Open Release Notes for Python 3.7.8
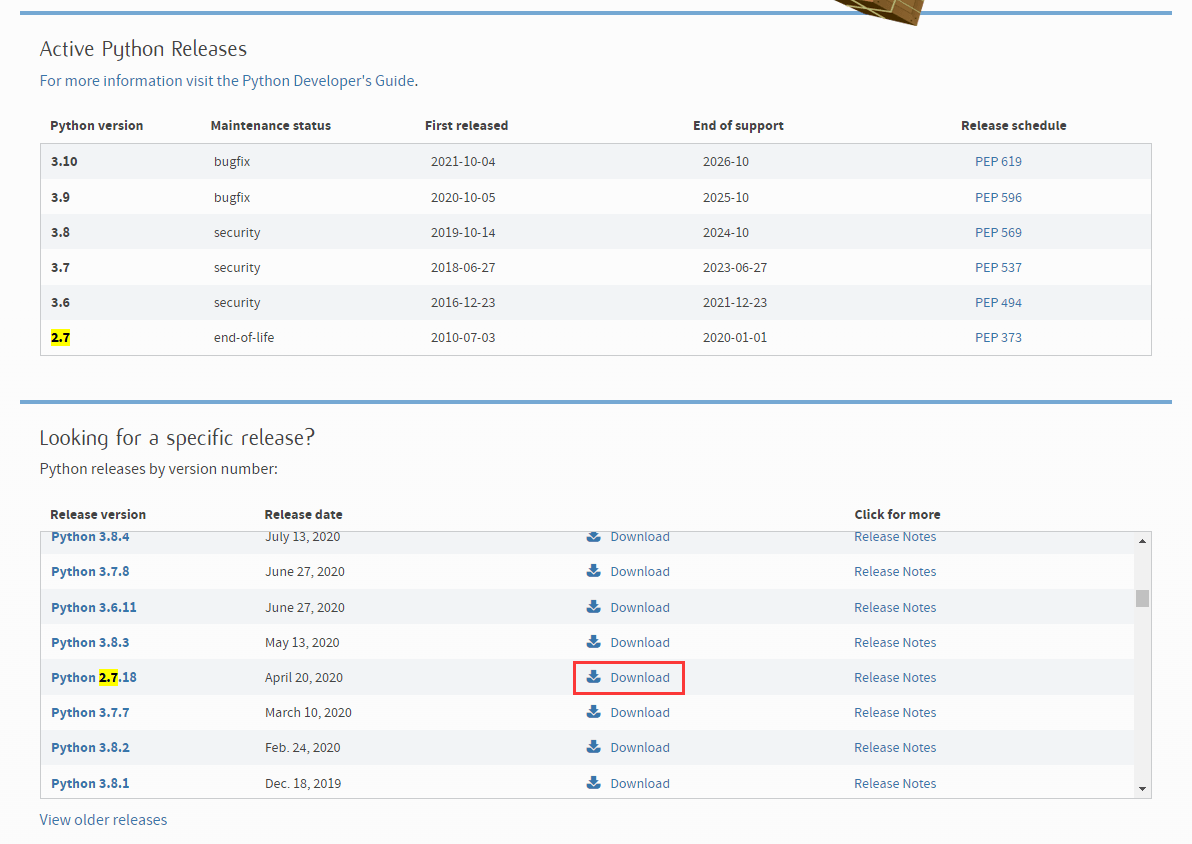Viewport: 1192px width, 844px height. (x=895, y=571)
